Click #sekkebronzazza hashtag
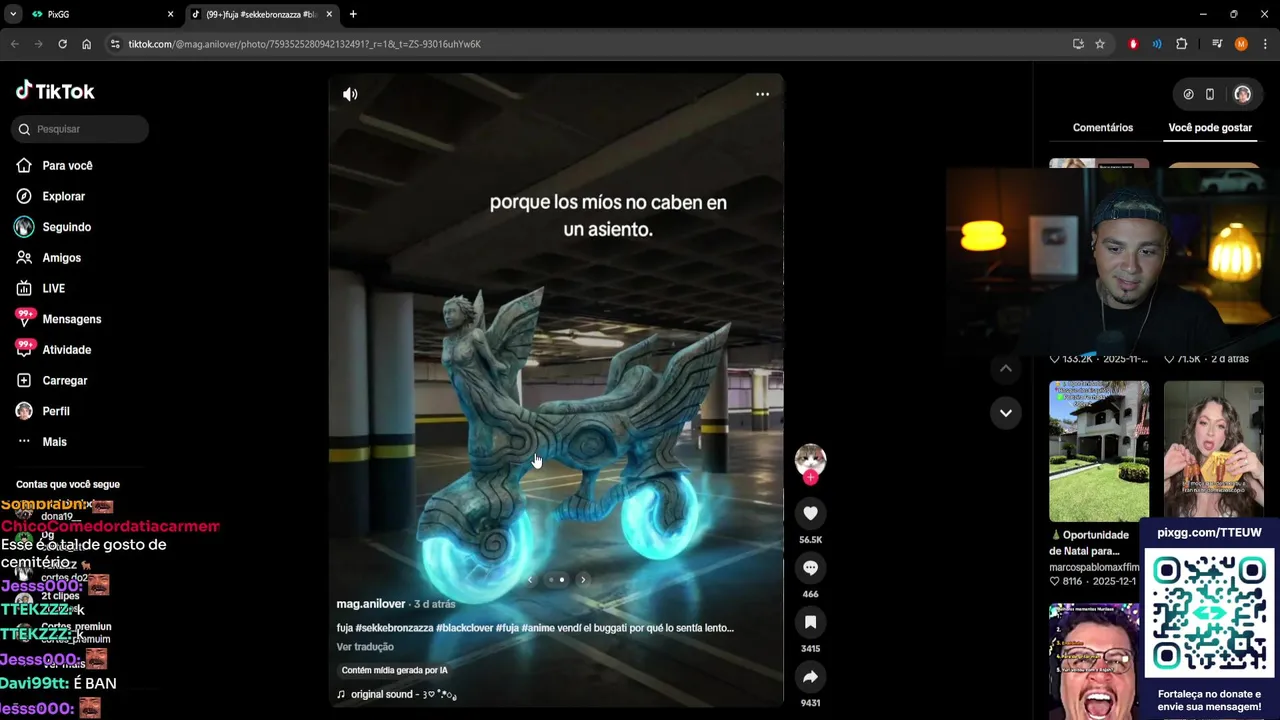The height and width of the screenshot is (720, 1280). 394,628
